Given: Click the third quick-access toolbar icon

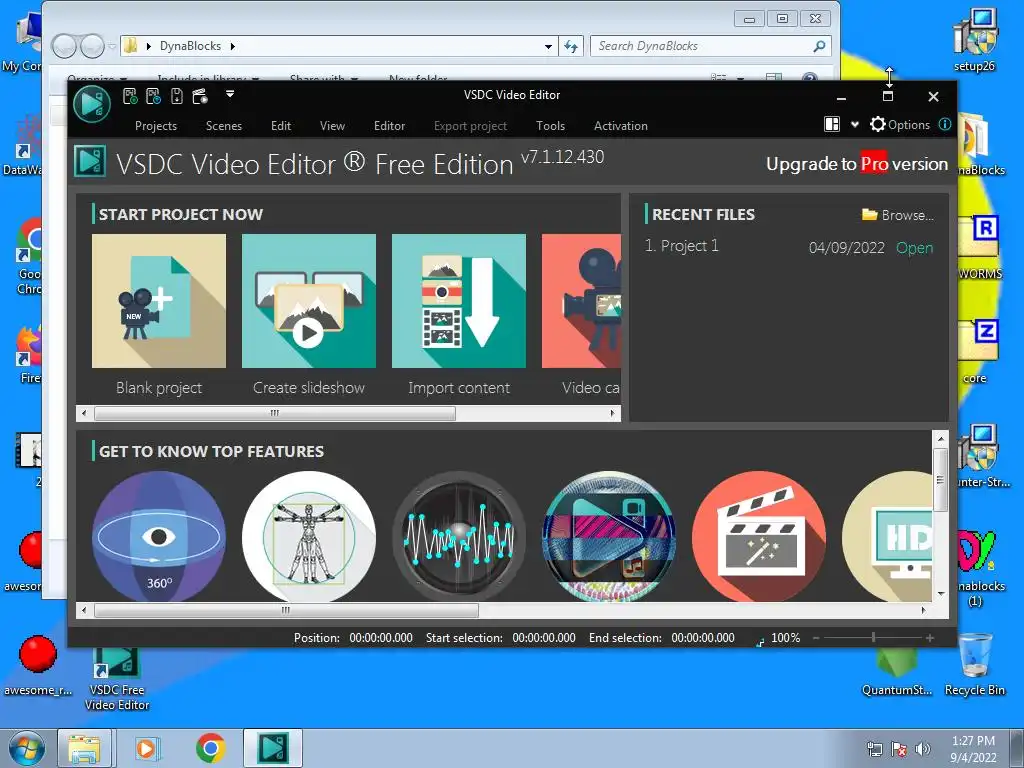Looking at the screenshot, I should click(176, 97).
